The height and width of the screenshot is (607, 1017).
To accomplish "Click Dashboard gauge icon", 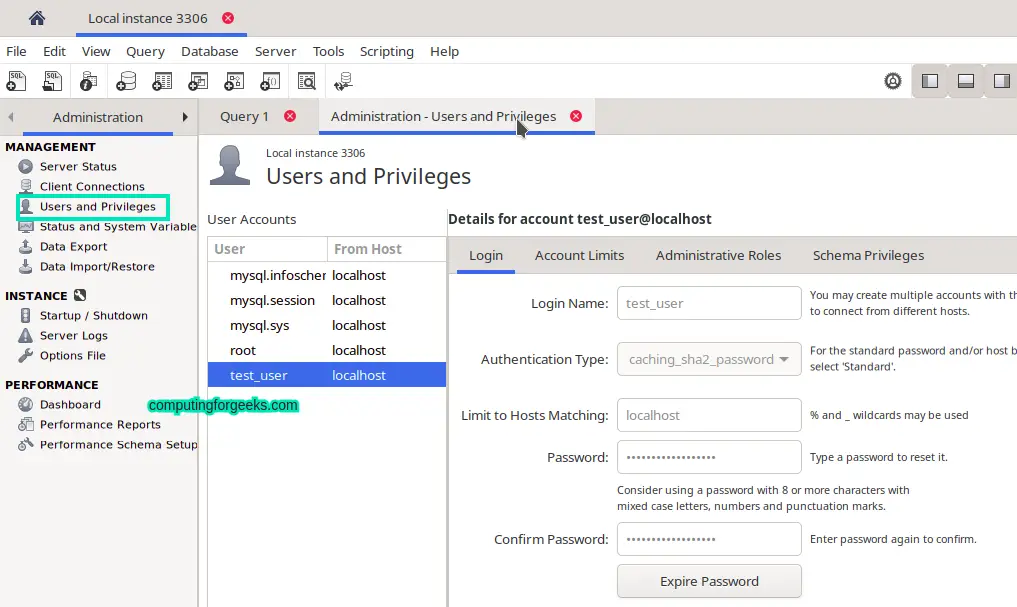I will click(25, 405).
